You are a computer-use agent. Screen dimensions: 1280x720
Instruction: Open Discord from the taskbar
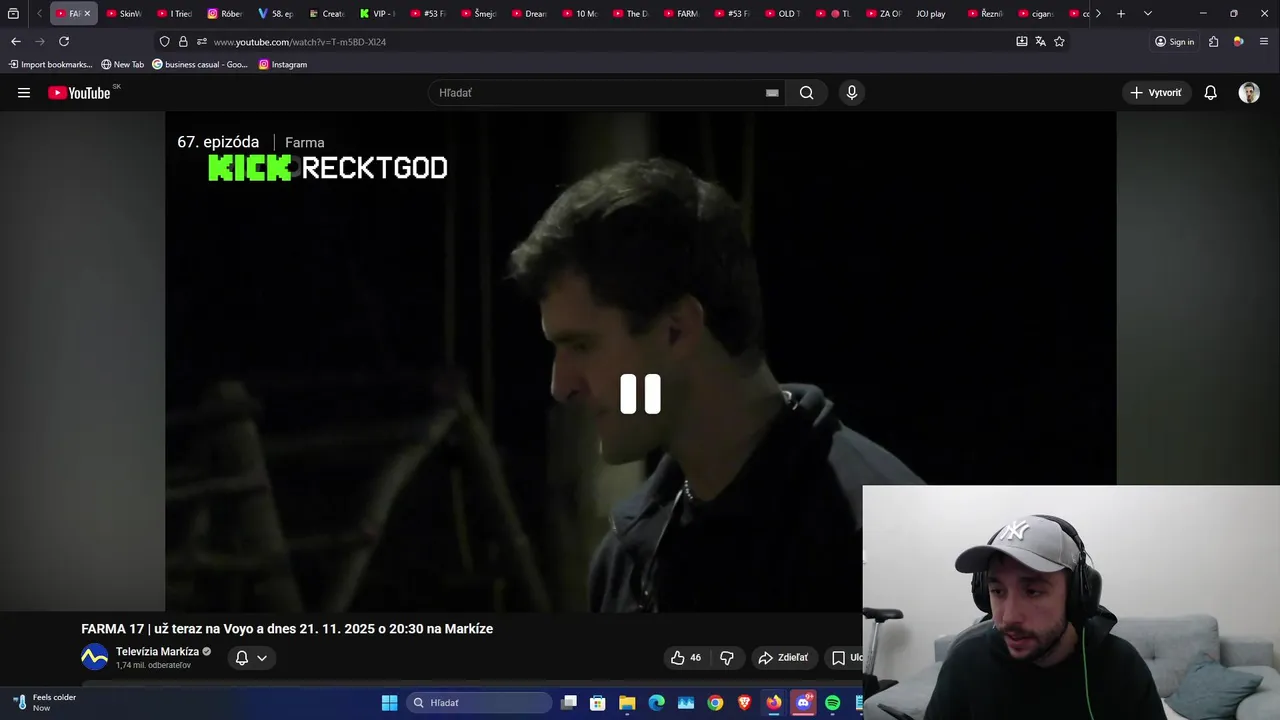tap(803, 703)
